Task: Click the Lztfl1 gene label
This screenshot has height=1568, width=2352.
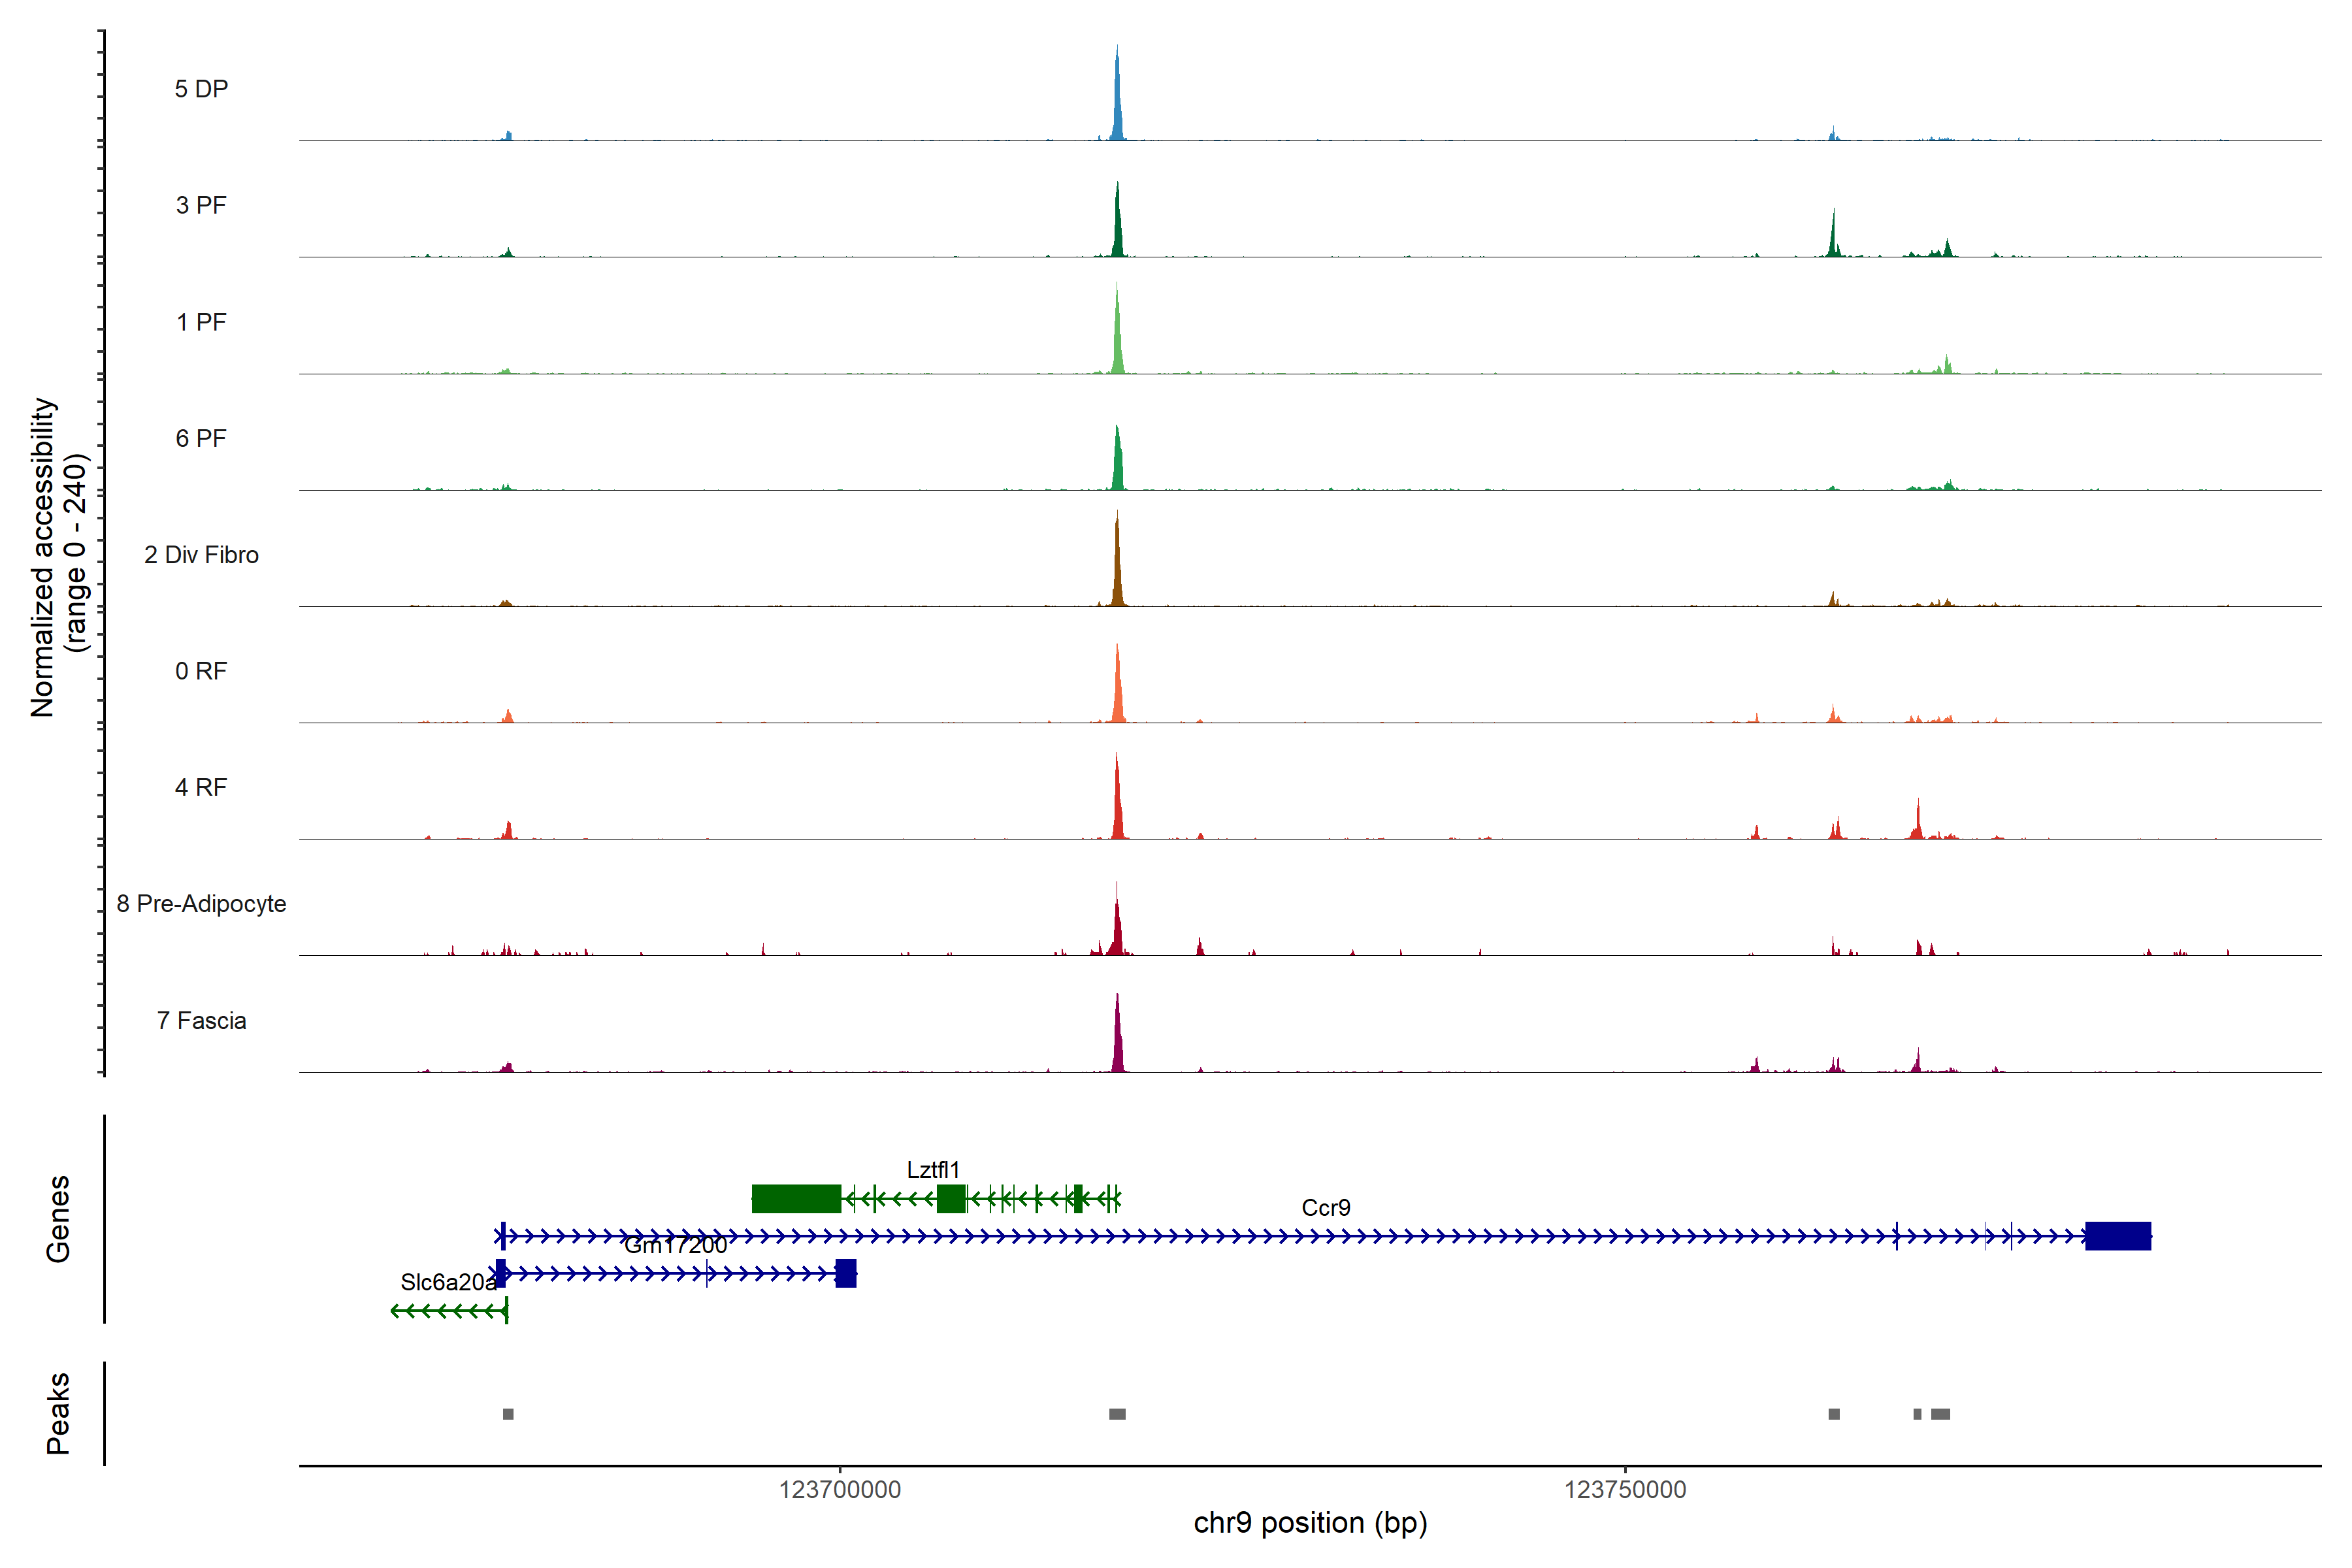Action: 932,1170
